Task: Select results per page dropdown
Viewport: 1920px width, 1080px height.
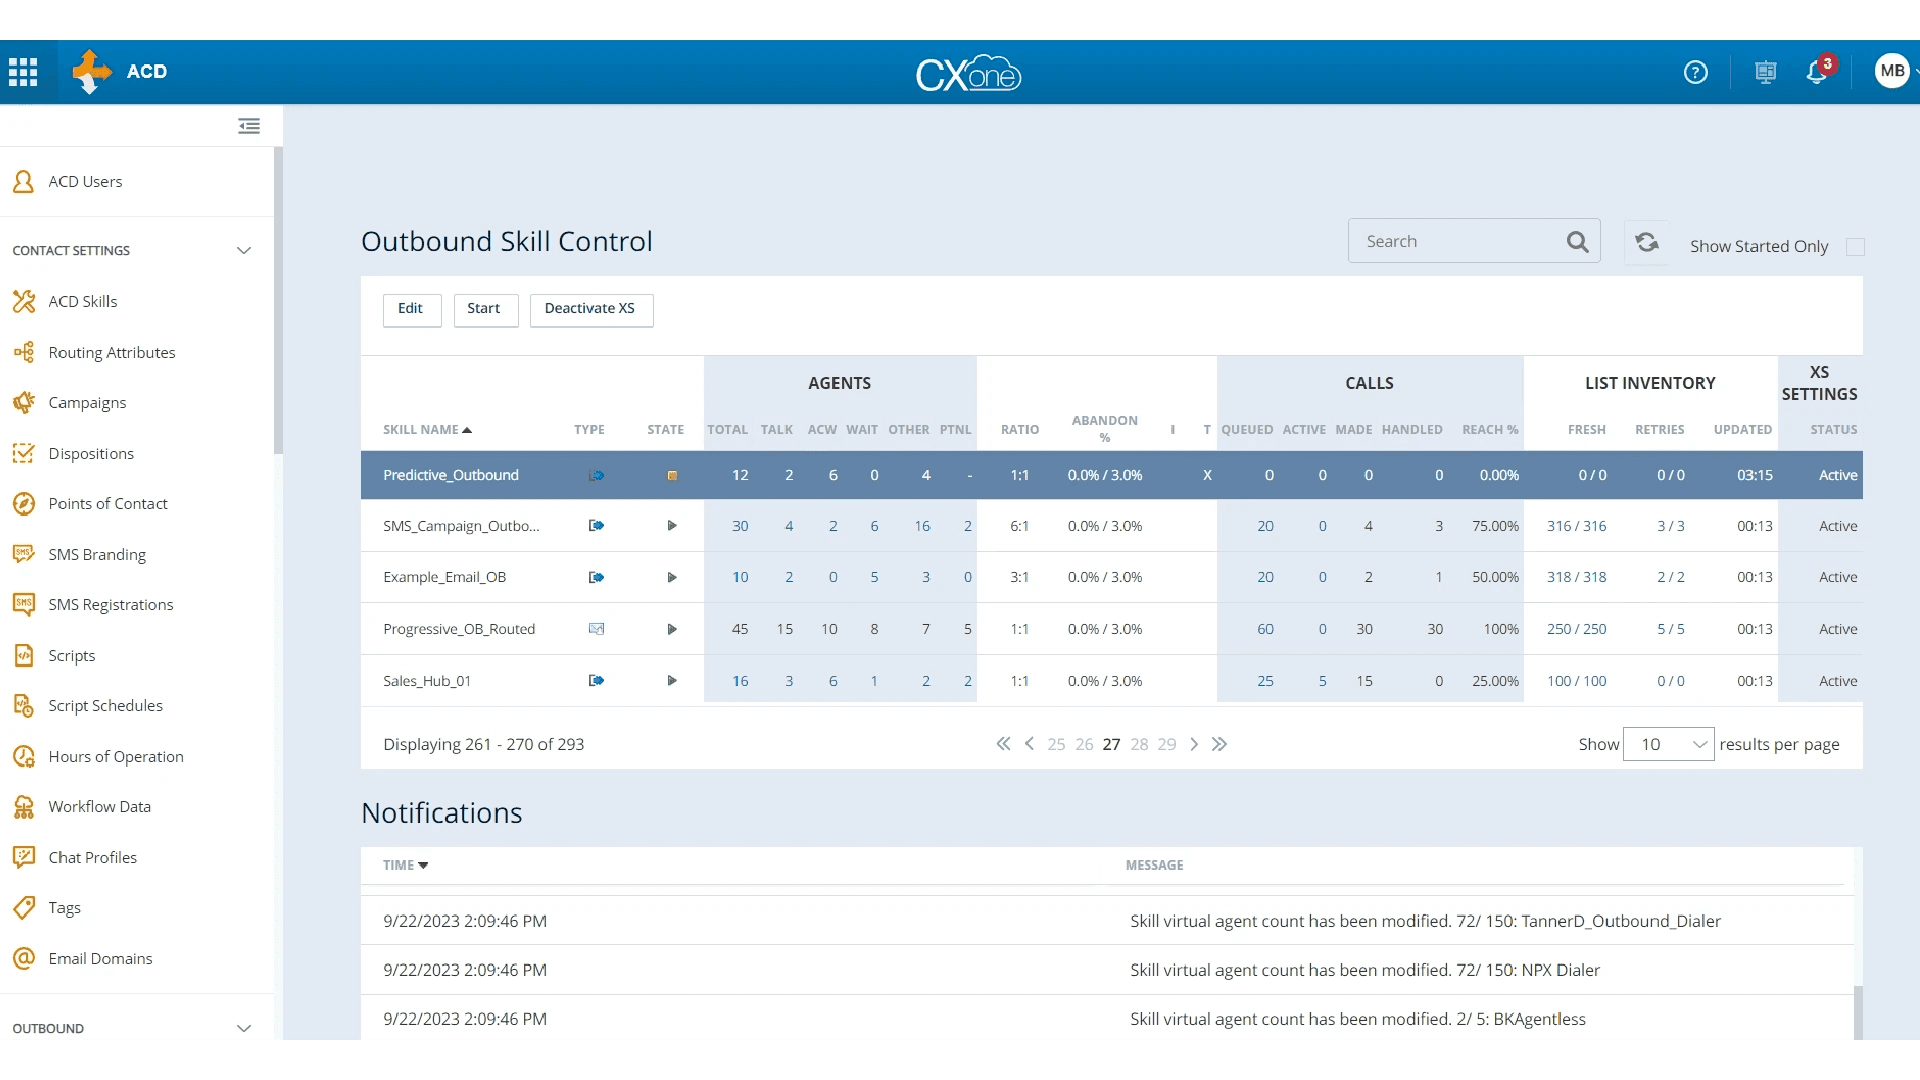Action: point(1668,744)
